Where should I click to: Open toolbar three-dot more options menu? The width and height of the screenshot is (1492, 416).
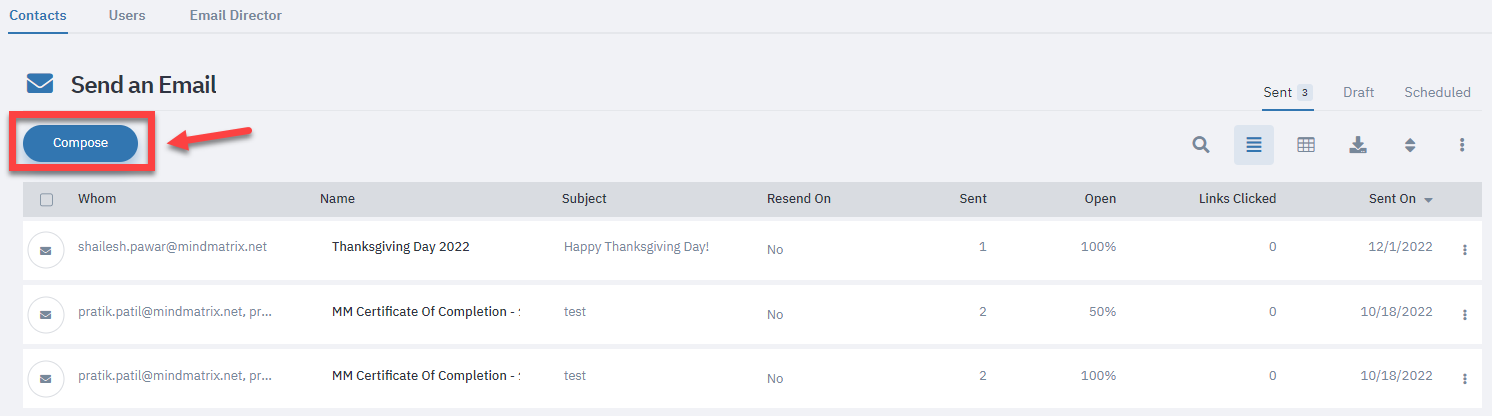tap(1462, 145)
